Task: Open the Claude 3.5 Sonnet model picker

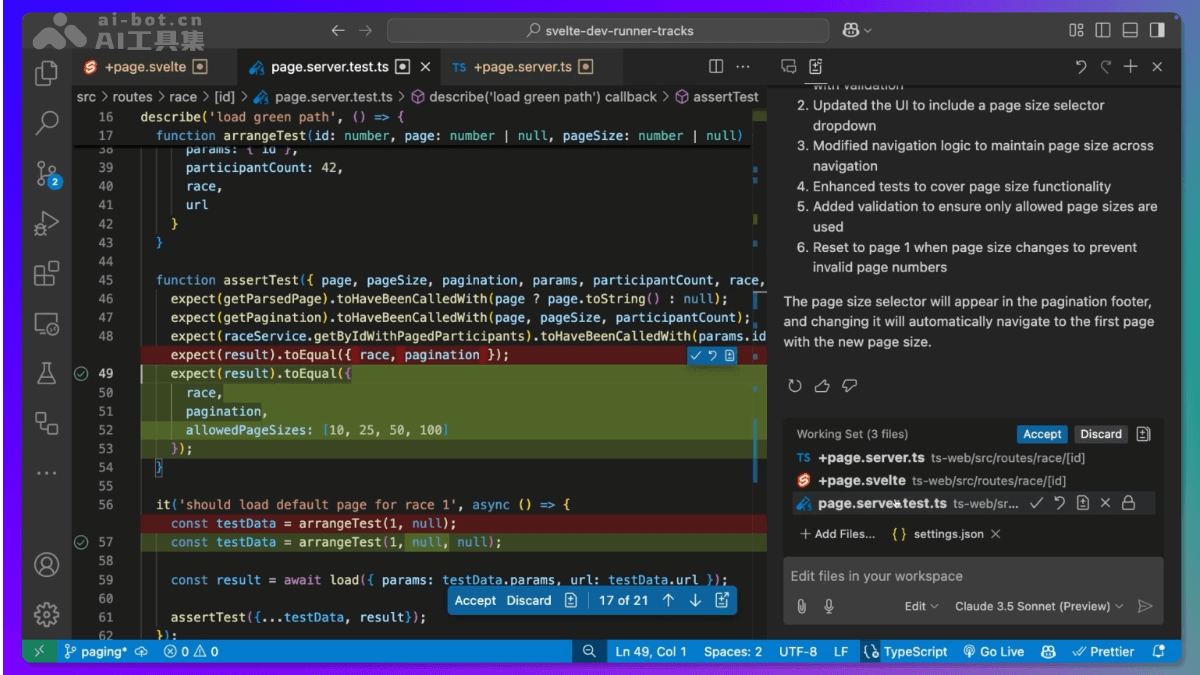Action: [x=1040, y=606]
